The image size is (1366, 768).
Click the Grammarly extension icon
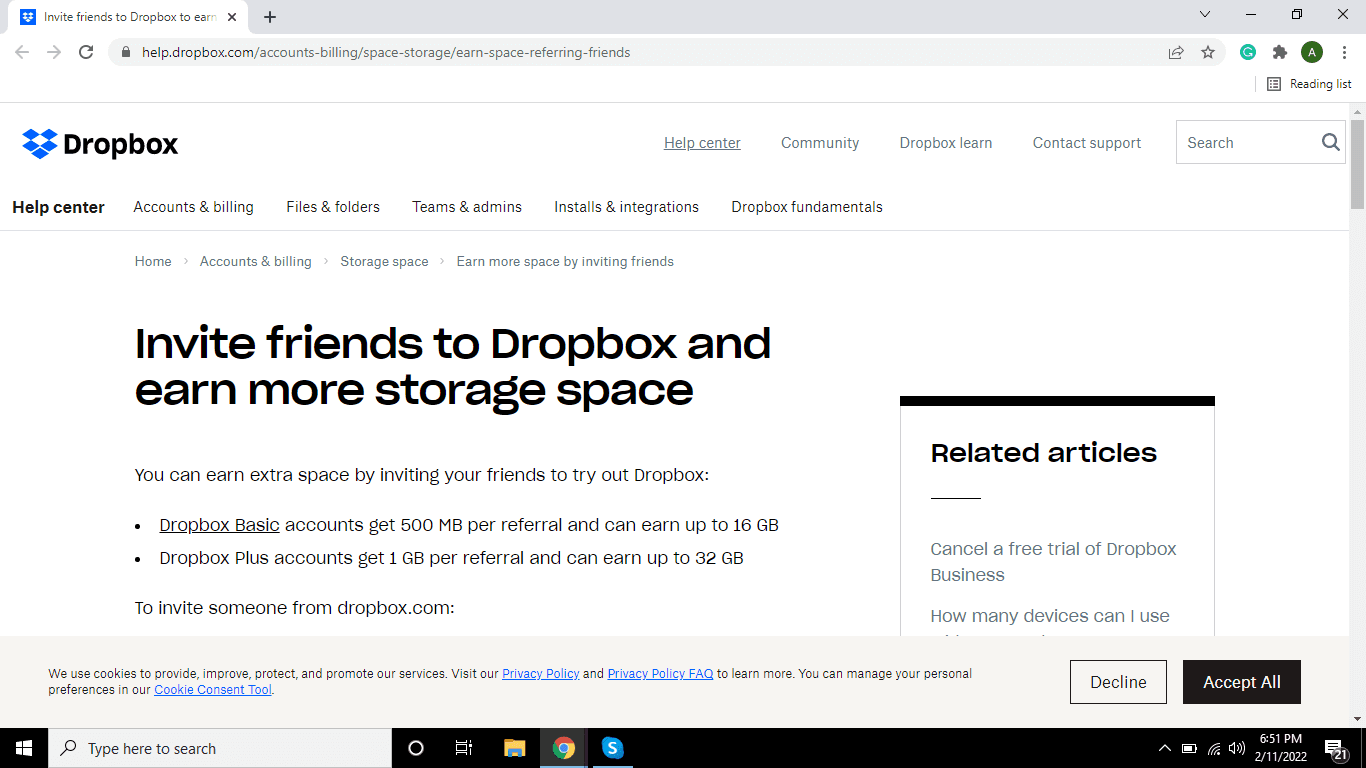tap(1247, 51)
